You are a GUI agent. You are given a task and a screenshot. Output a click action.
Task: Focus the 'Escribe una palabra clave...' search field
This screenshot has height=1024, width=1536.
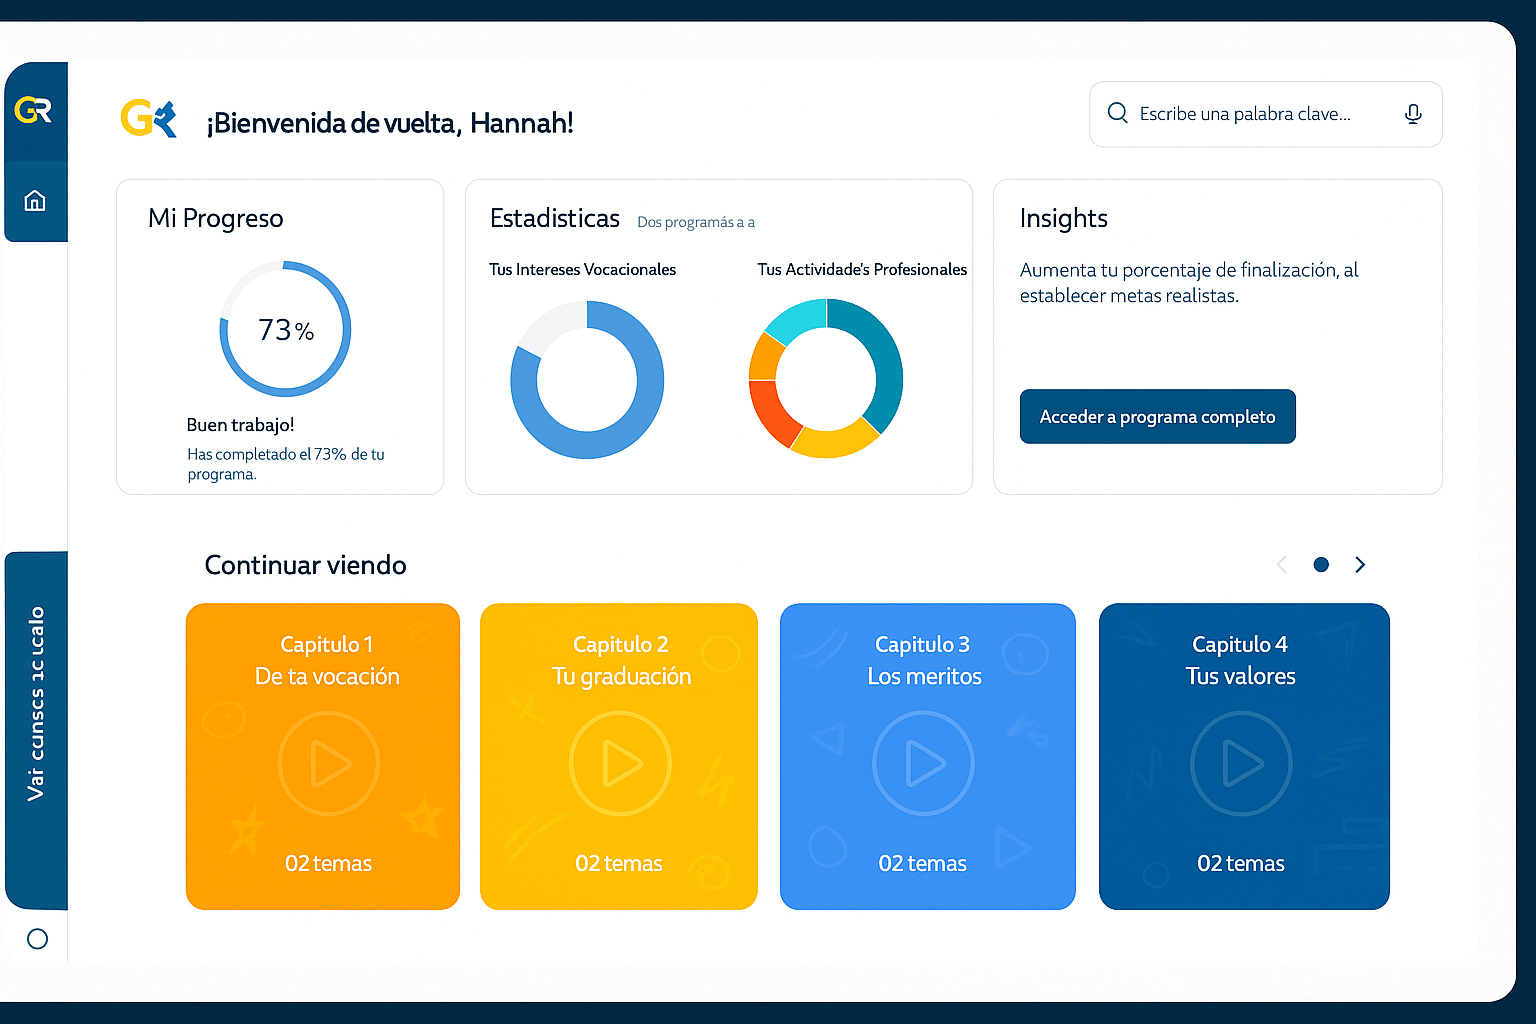click(x=1266, y=114)
